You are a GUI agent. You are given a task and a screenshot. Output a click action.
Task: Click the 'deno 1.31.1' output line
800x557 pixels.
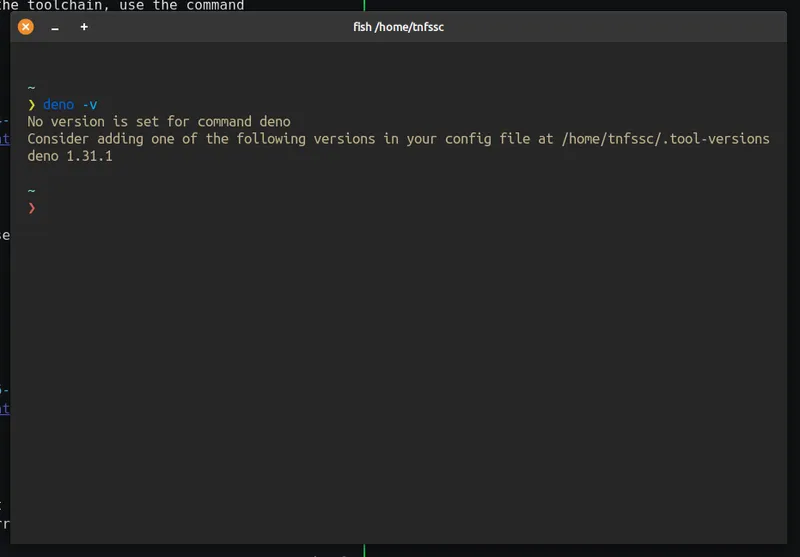[70, 156]
